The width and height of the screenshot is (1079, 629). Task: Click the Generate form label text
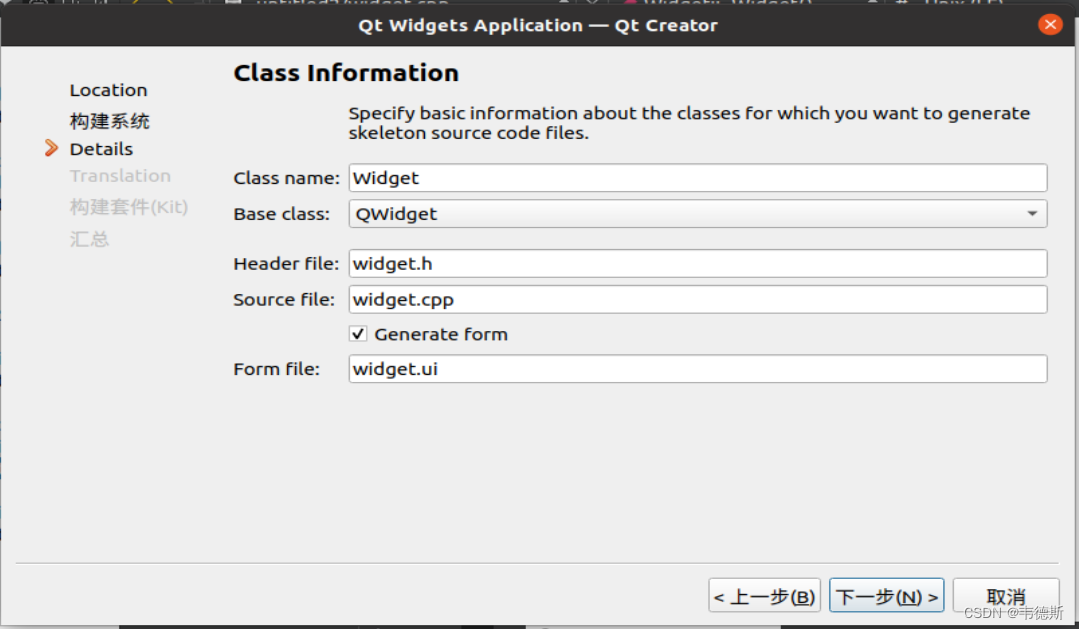coord(441,334)
